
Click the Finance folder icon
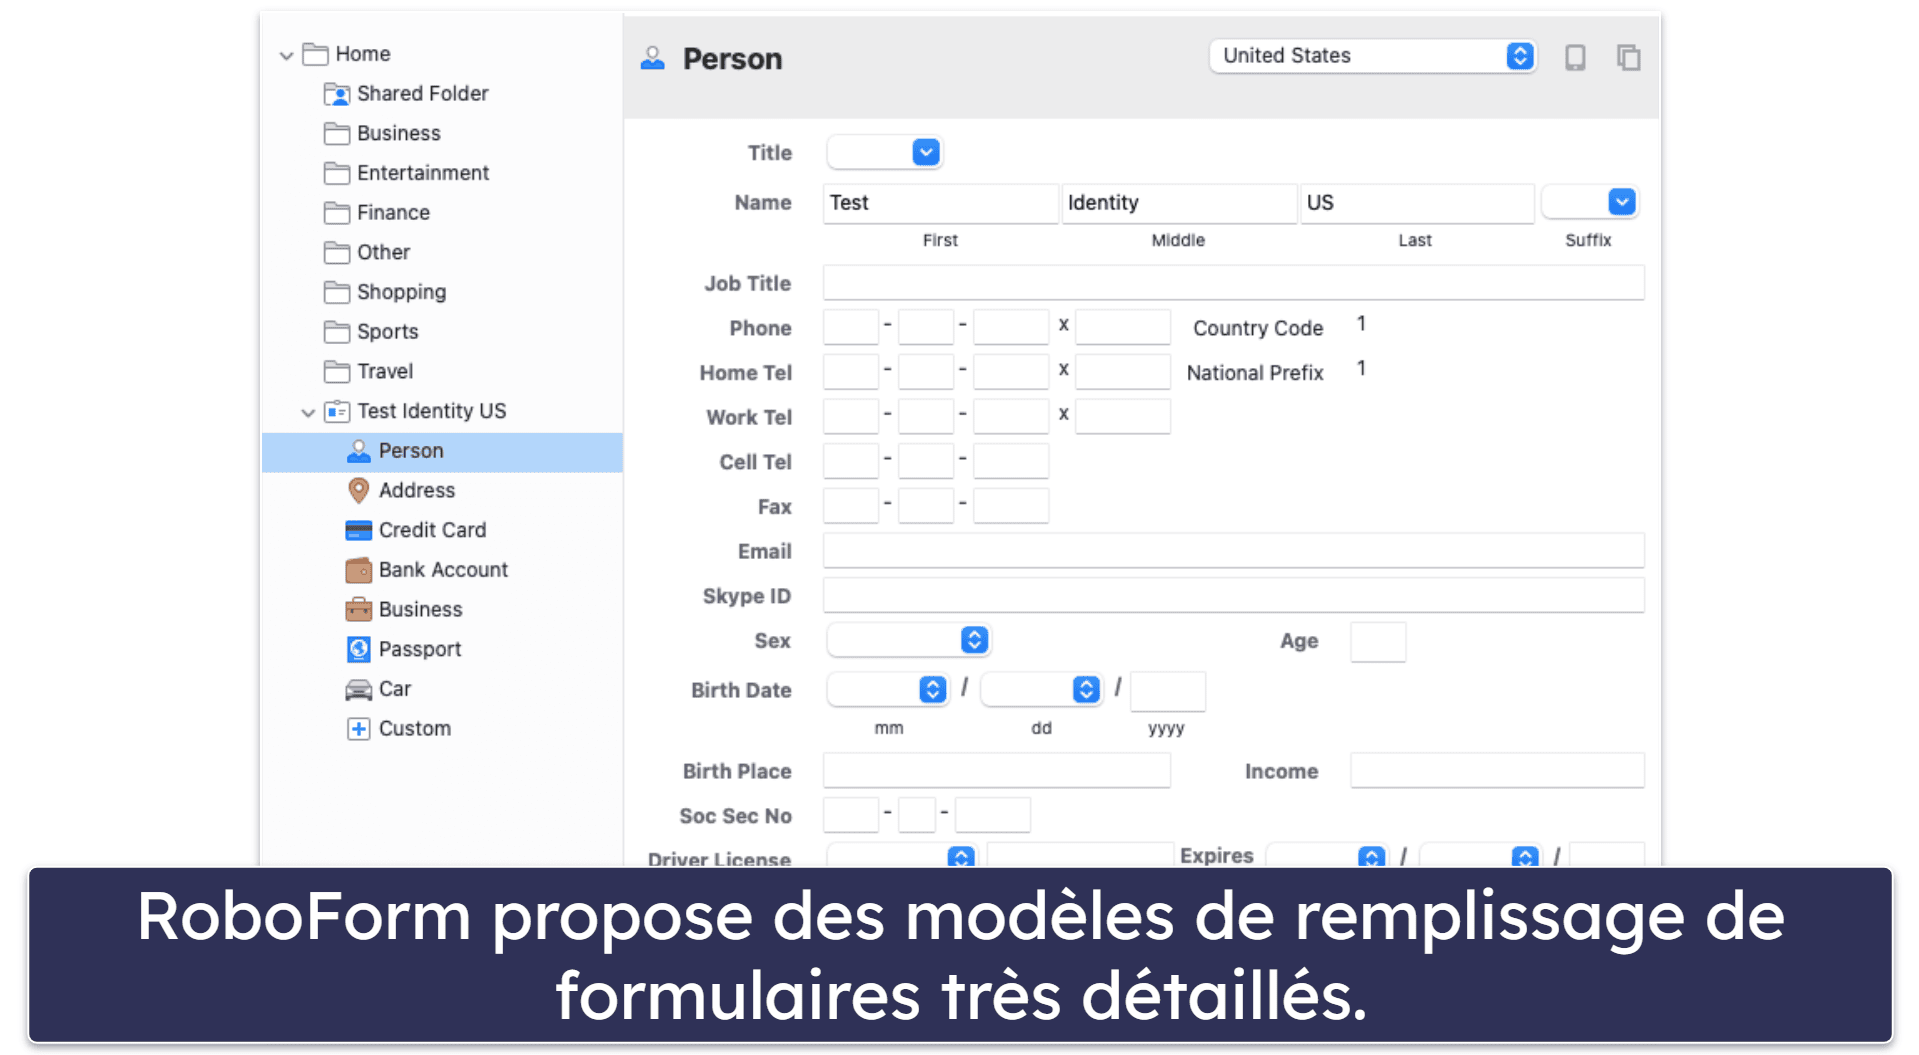[337, 213]
